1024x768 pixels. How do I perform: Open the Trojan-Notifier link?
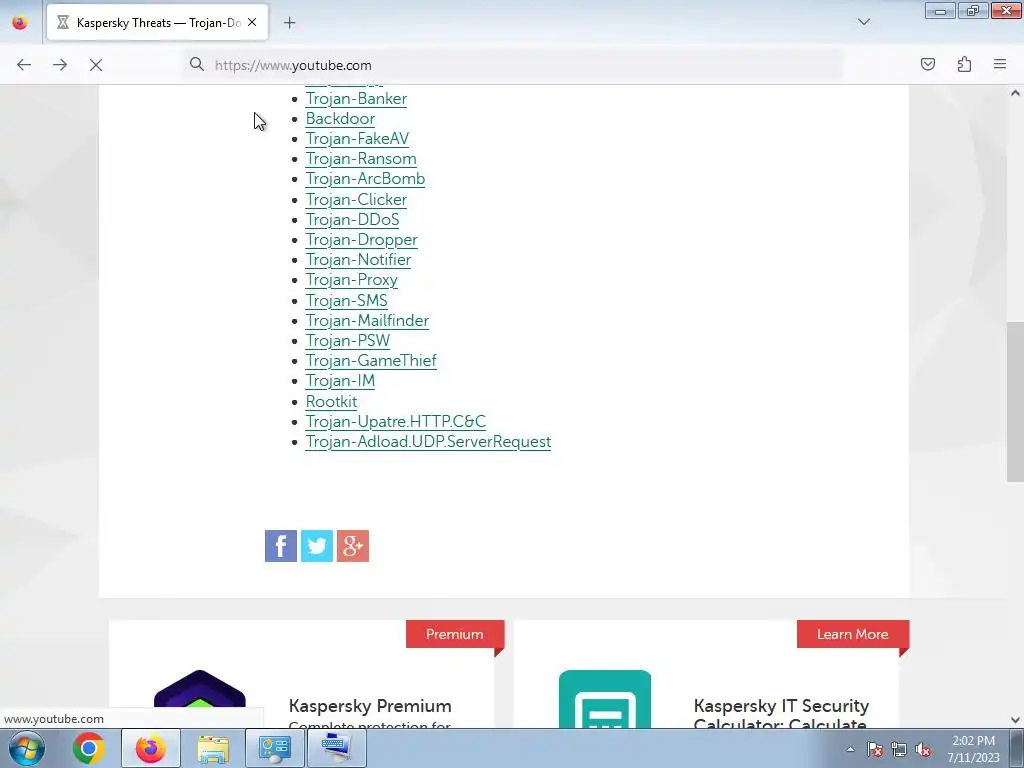pyautogui.click(x=358, y=260)
